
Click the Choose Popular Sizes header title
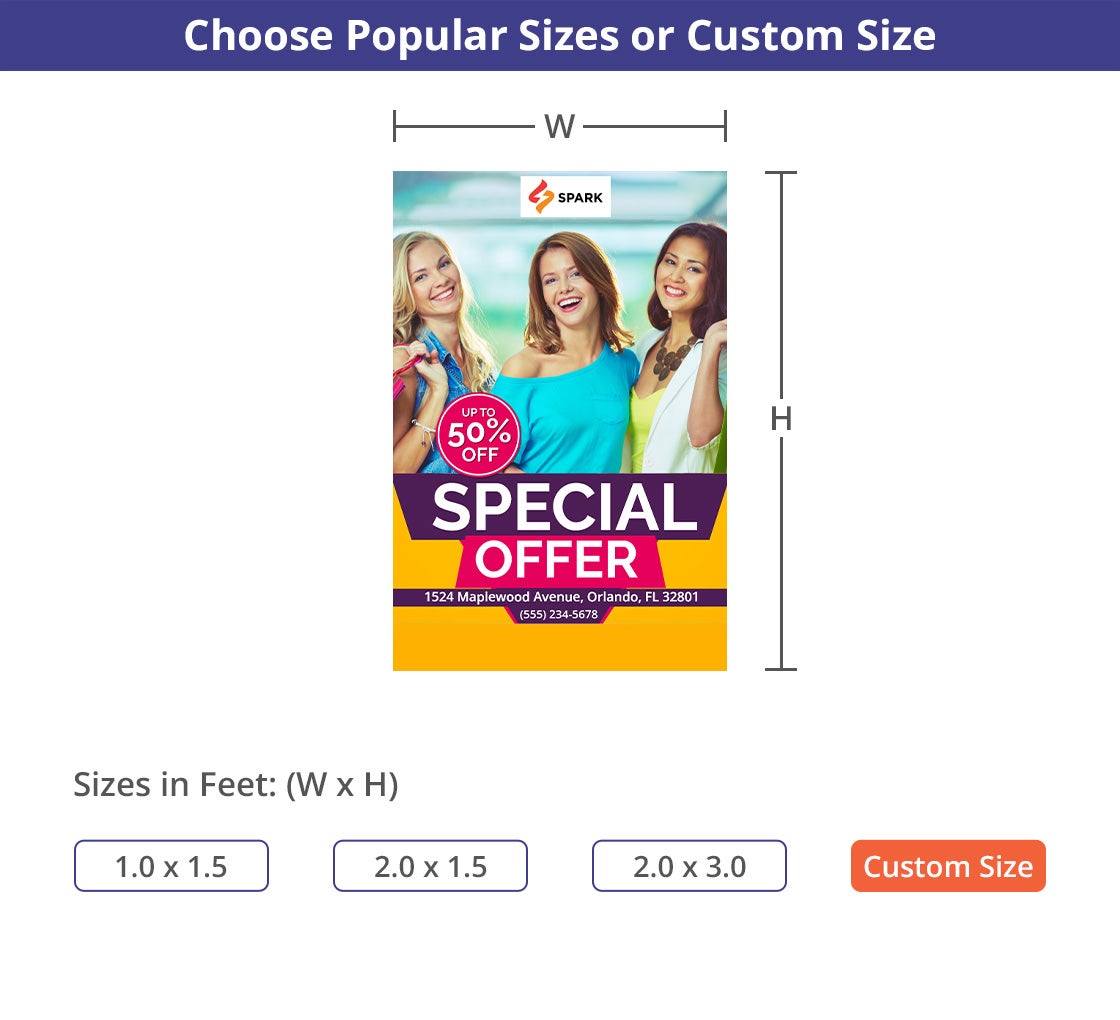(x=560, y=36)
